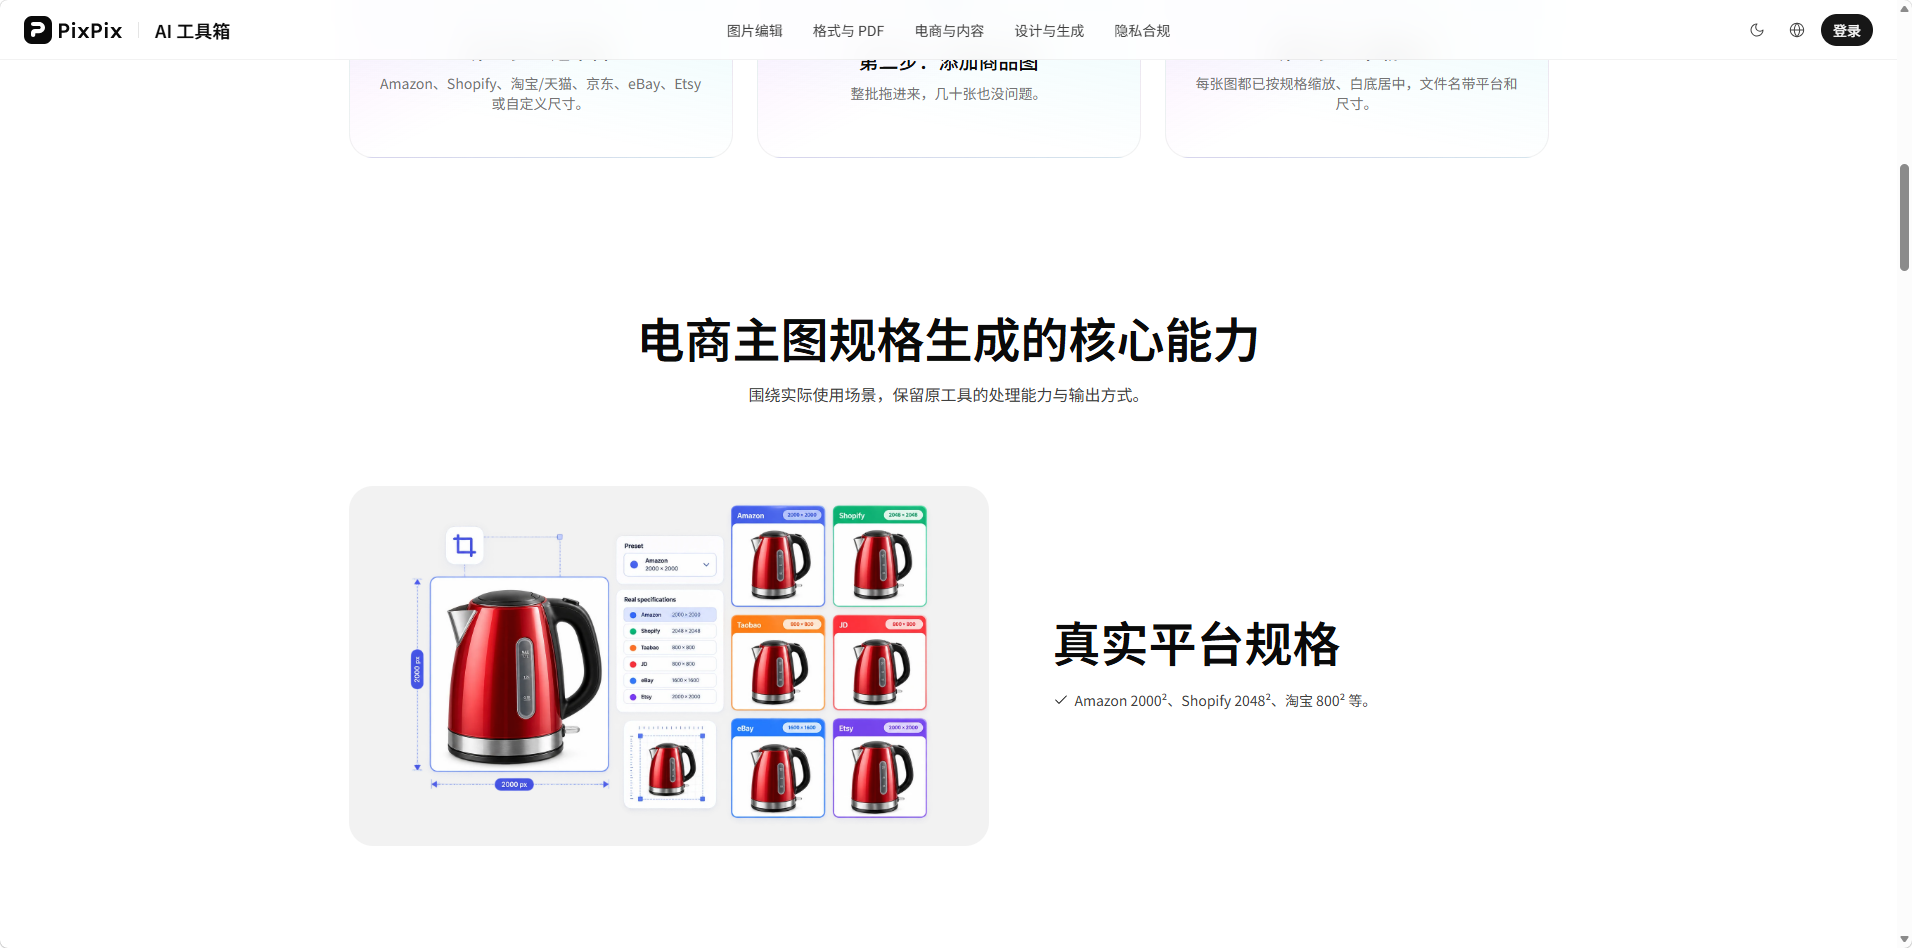This screenshot has width=1912, height=948.
Task: Open the AI 工具箱 link
Action: click(x=192, y=31)
